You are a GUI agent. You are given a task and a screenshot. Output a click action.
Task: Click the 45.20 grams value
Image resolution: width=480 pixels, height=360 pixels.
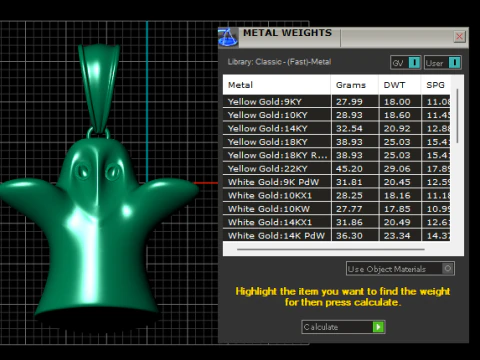click(x=349, y=169)
